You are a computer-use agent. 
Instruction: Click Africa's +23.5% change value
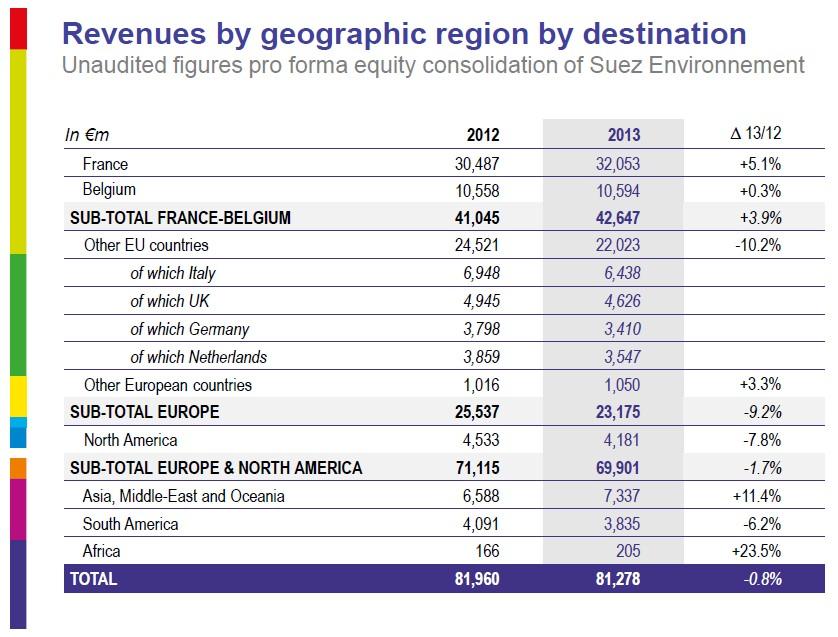tap(756, 551)
